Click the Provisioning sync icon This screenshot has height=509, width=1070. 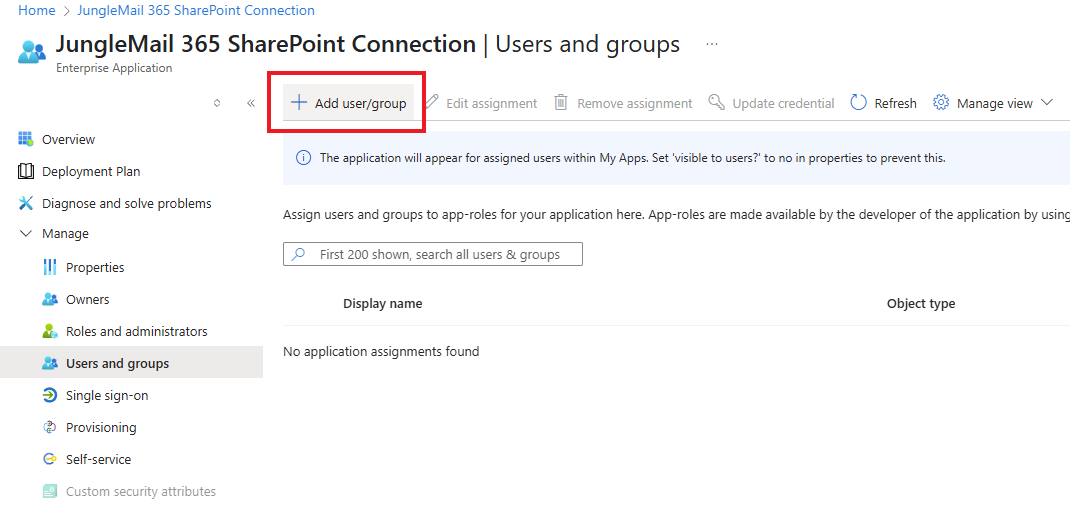[x=49, y=428]
